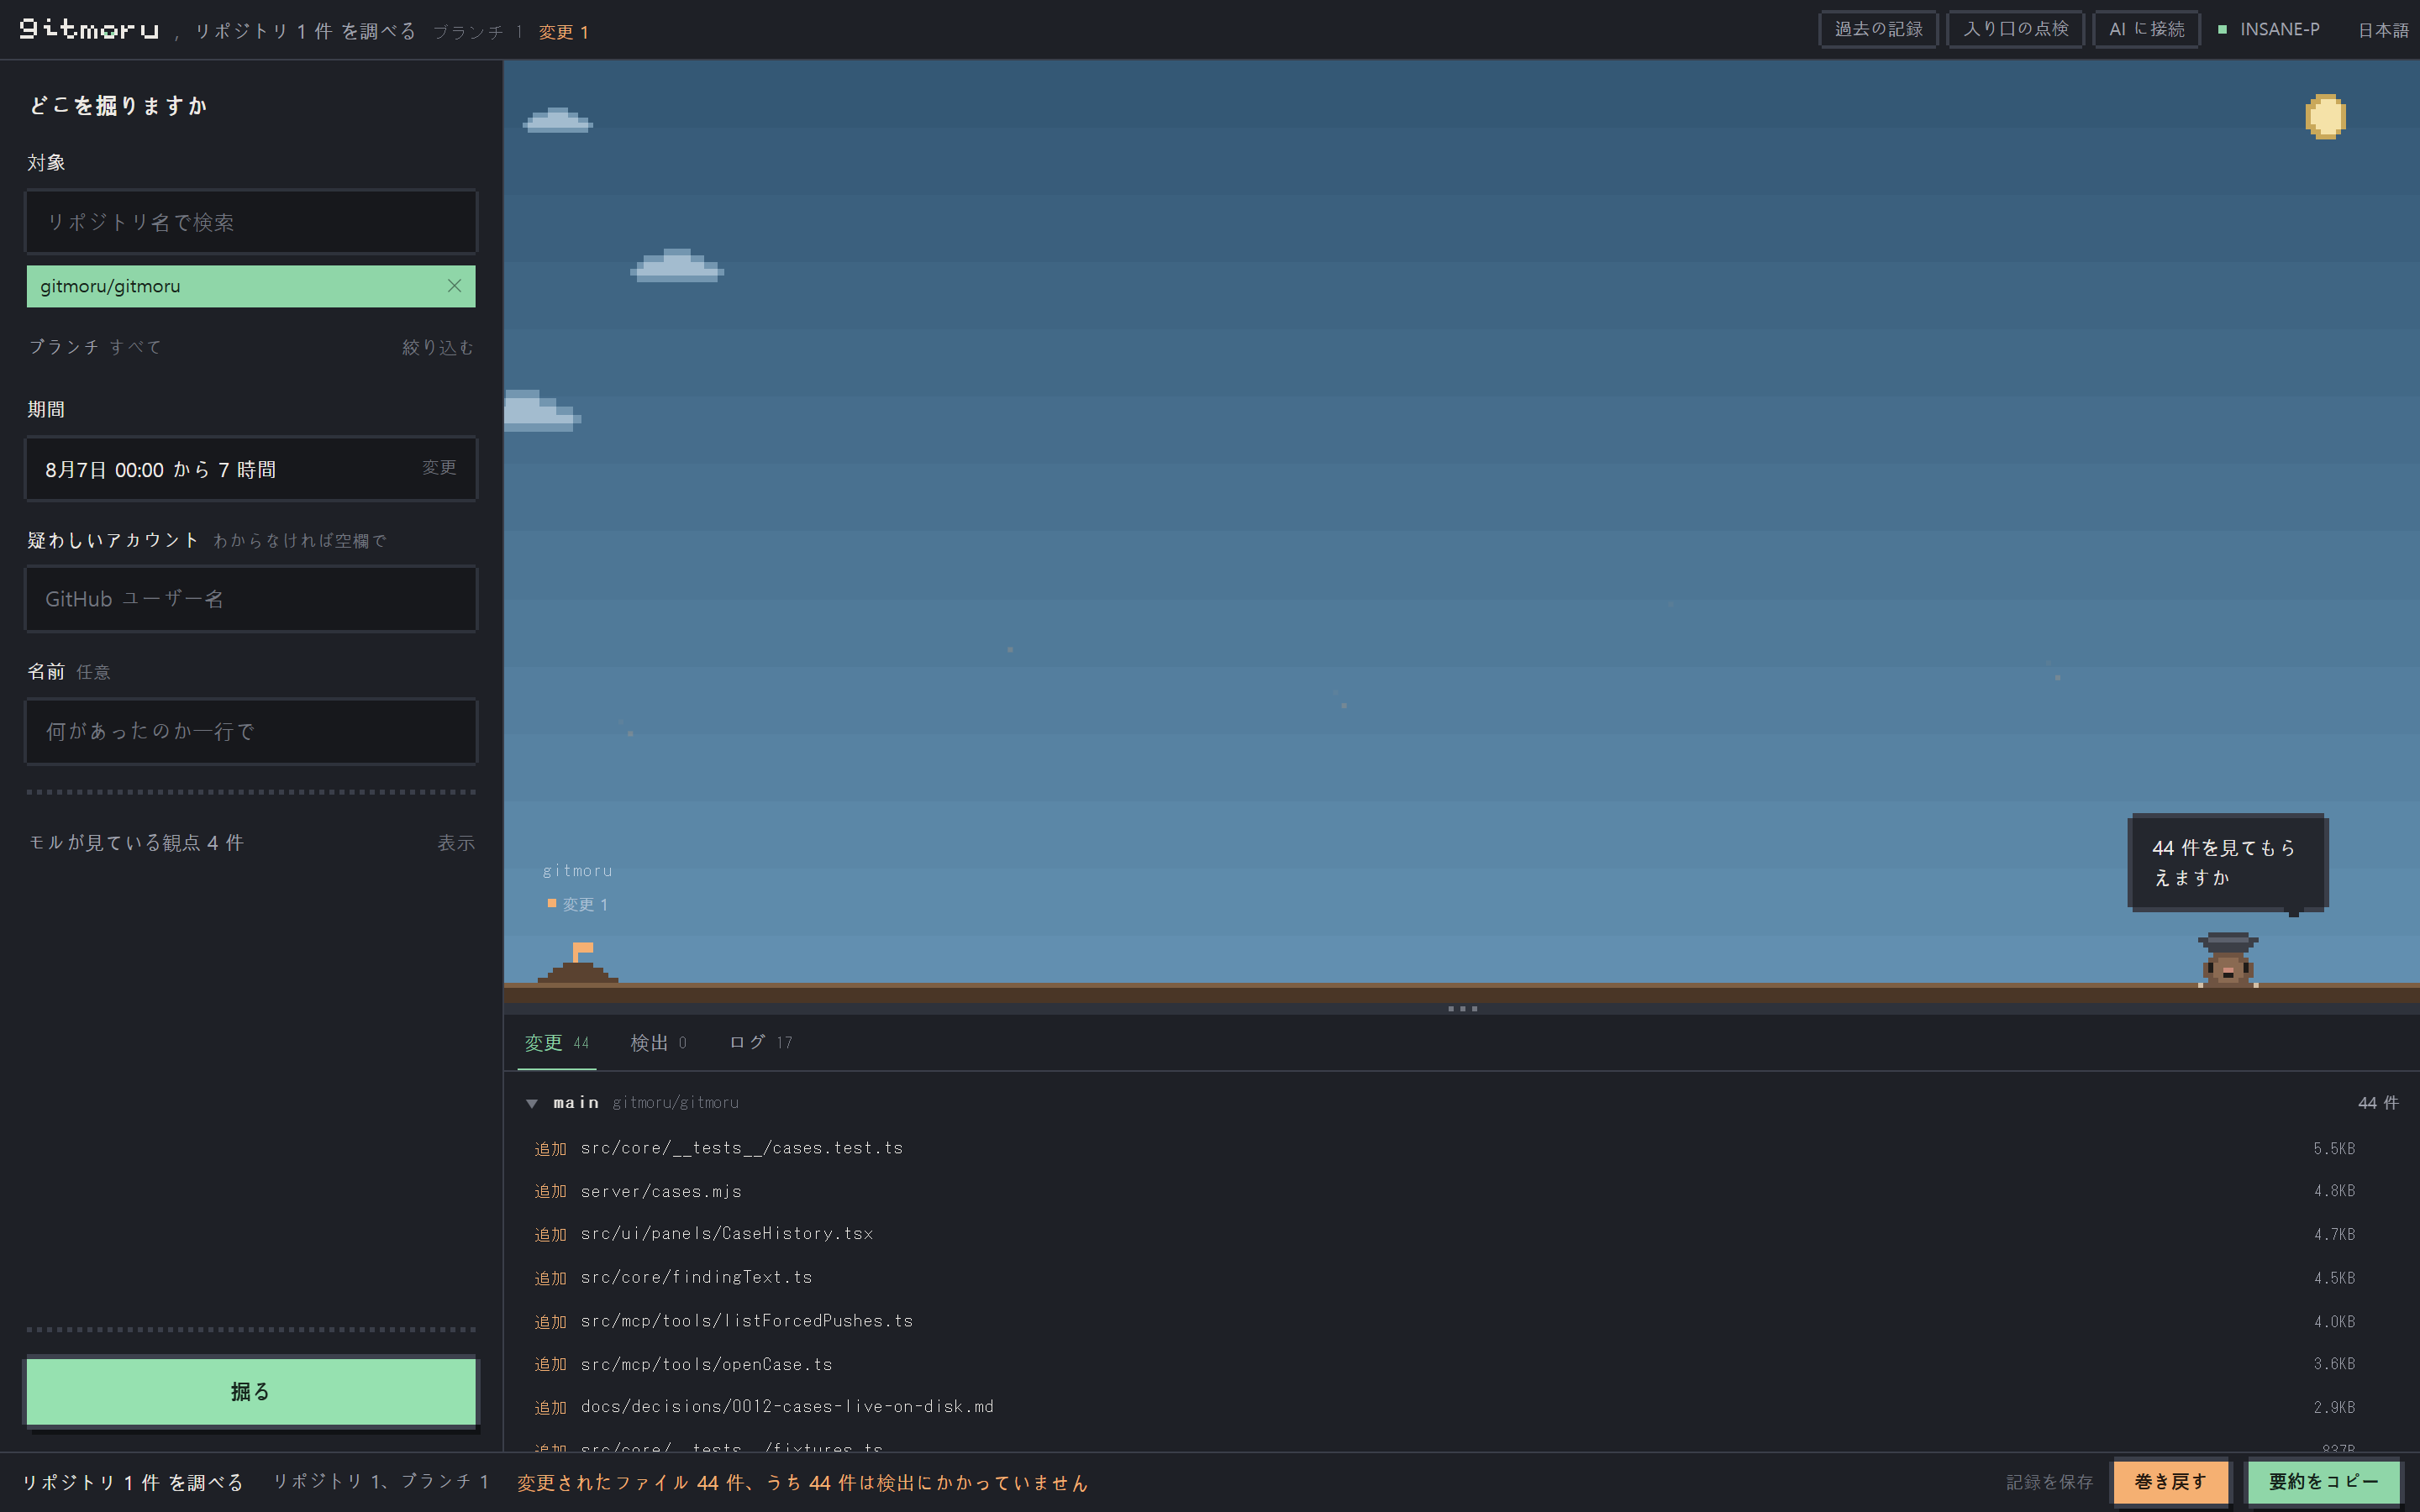2420x1512 pixels.
Task: Switch to the 検出 0 tab
Action: [658, 1043]
